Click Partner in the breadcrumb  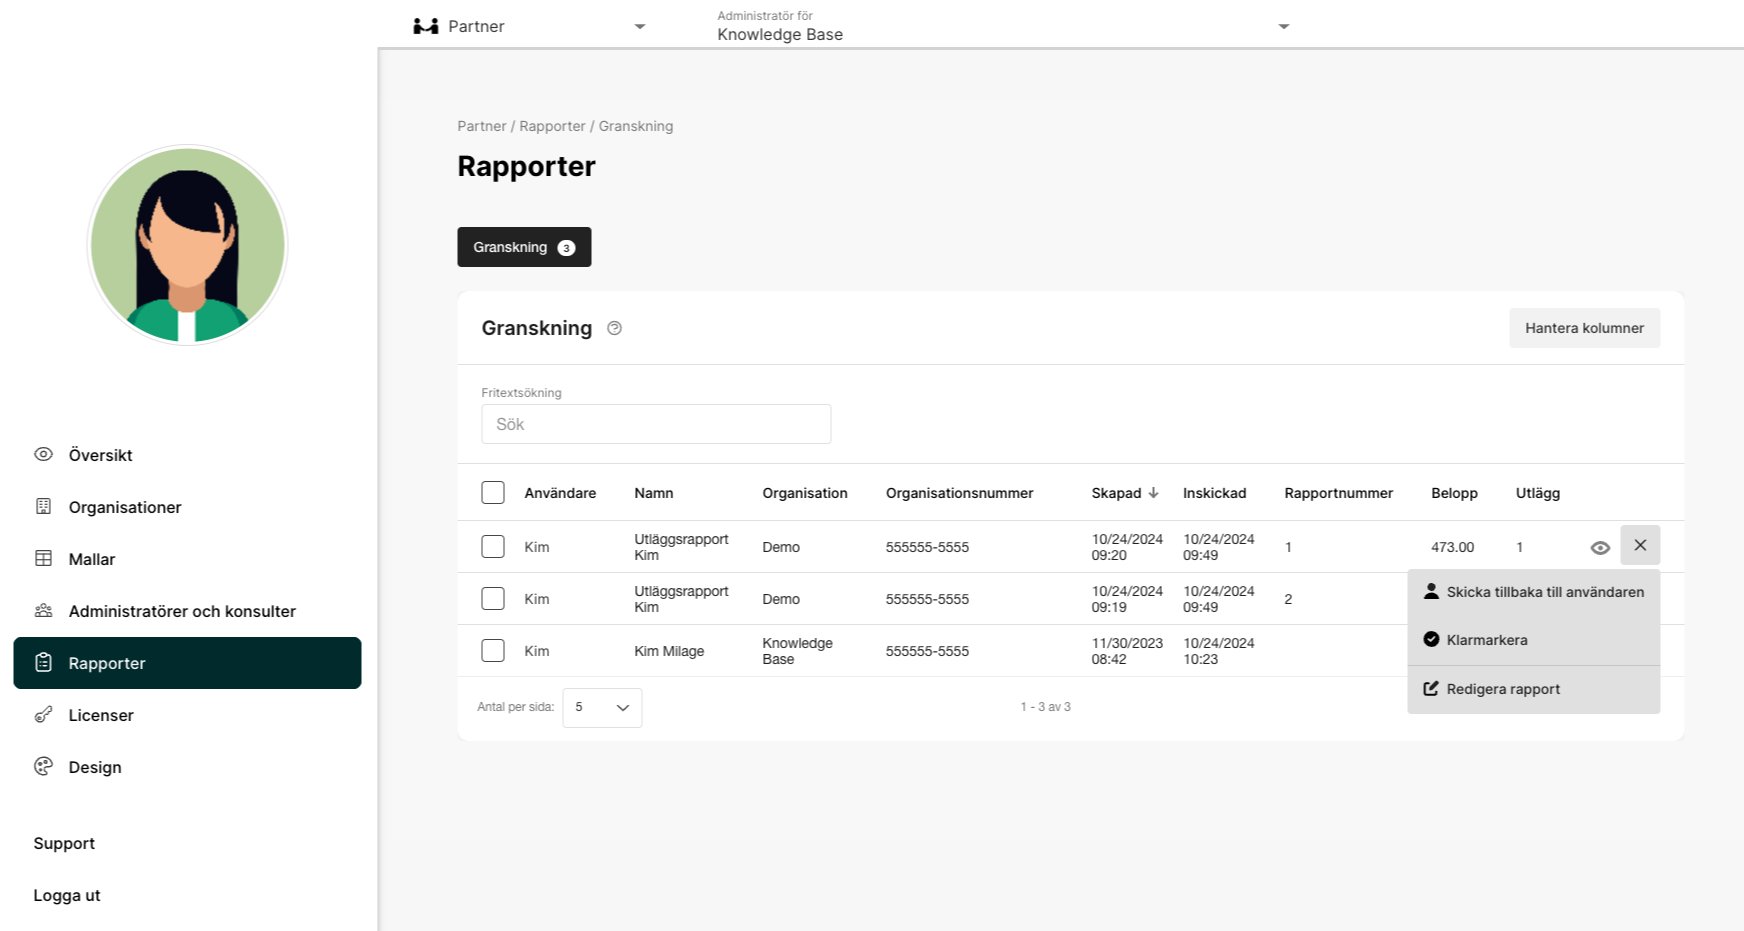point(482,126)
